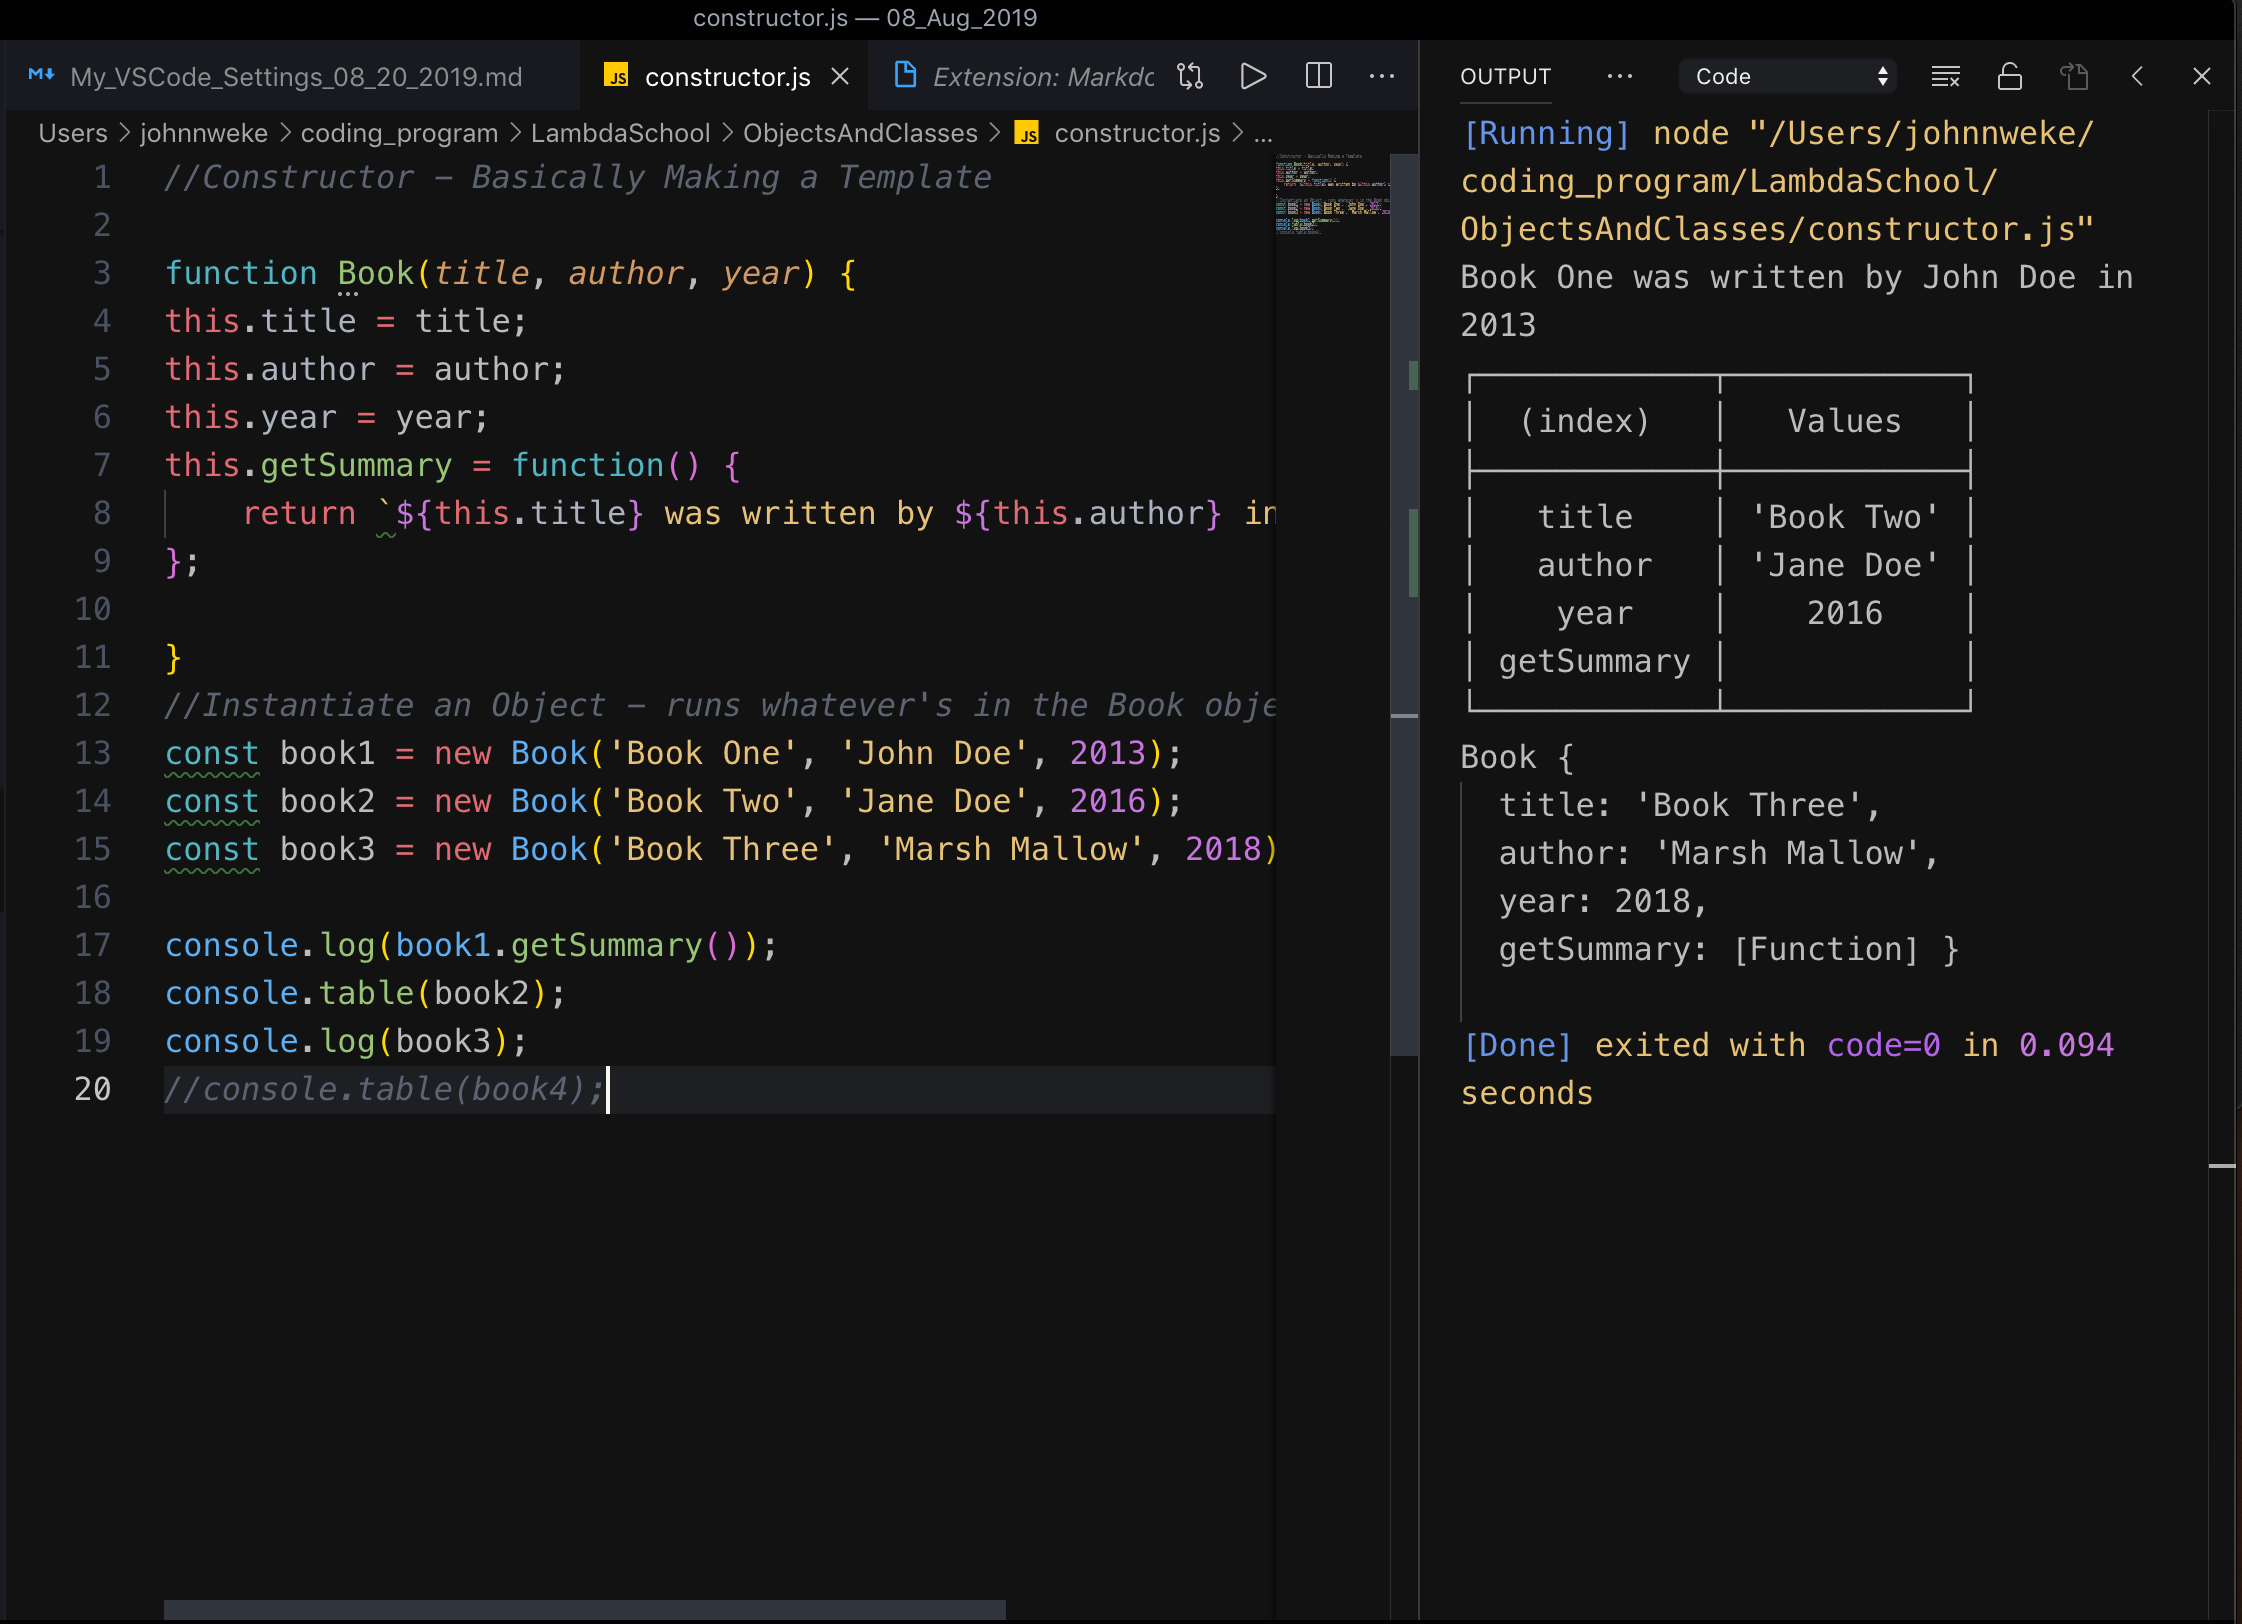Open the Compare Changes icon beside the tabs

1190,76
